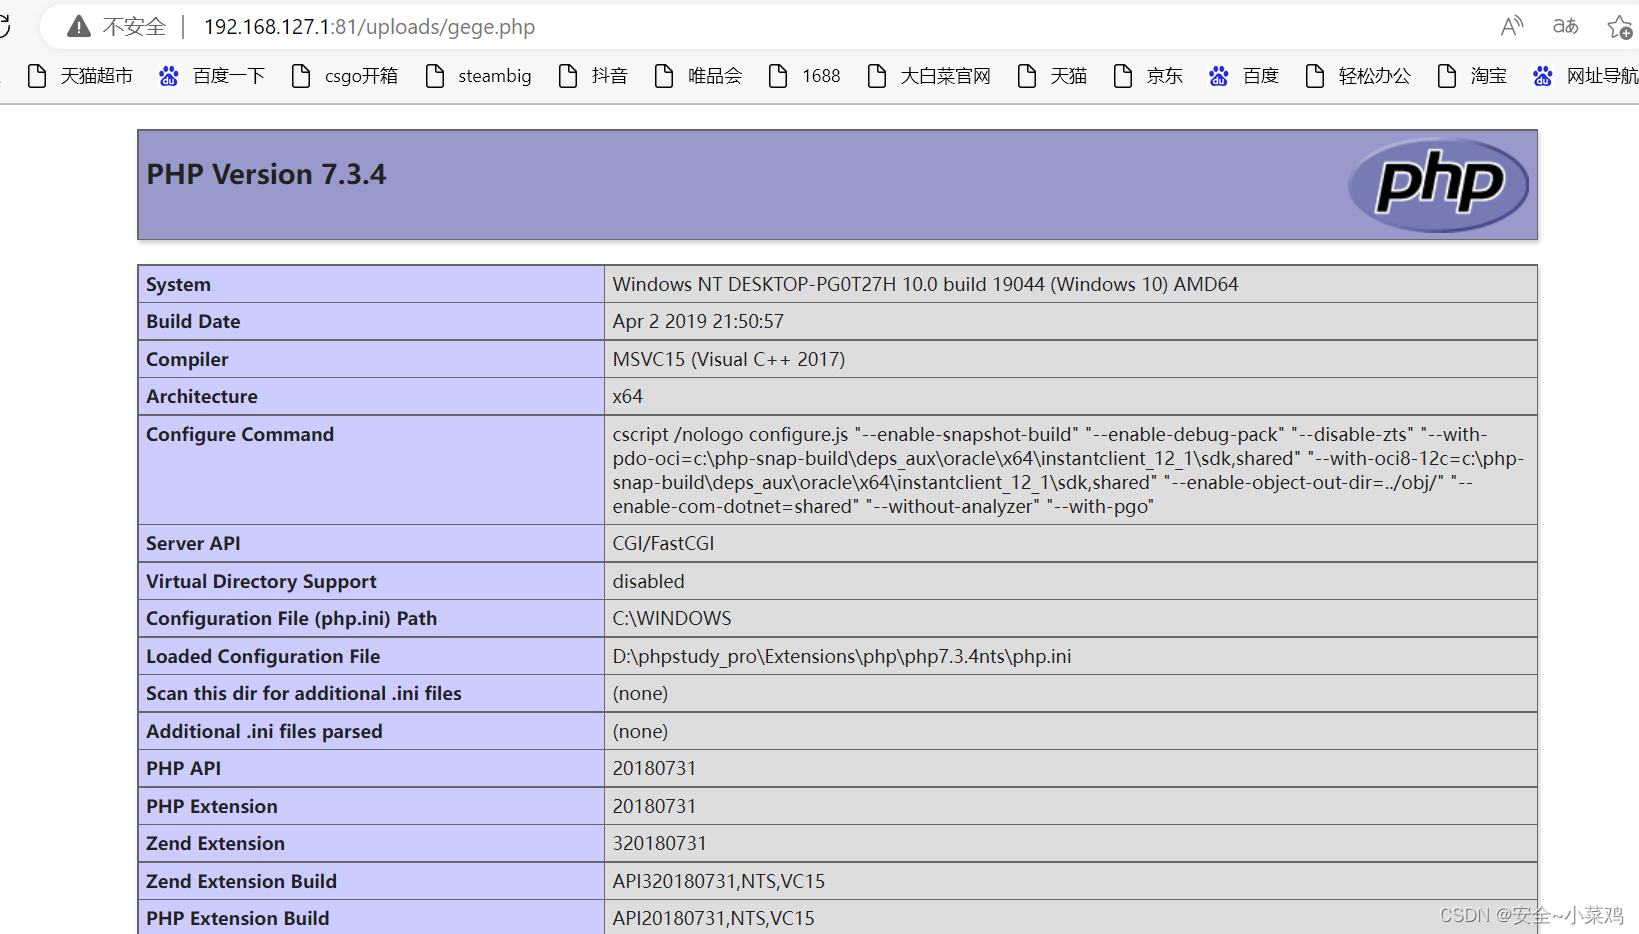Viewport: 1639px width, 934px height.
Task: Click the Server API value CGI/FastCGI
Action: (663, 544)
